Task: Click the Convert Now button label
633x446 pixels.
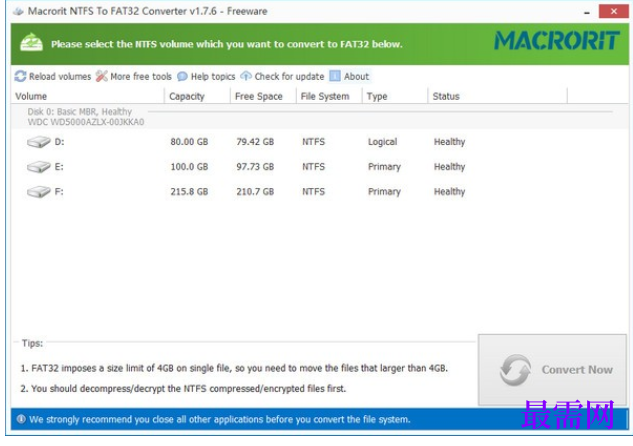Action: pos(577,370)
